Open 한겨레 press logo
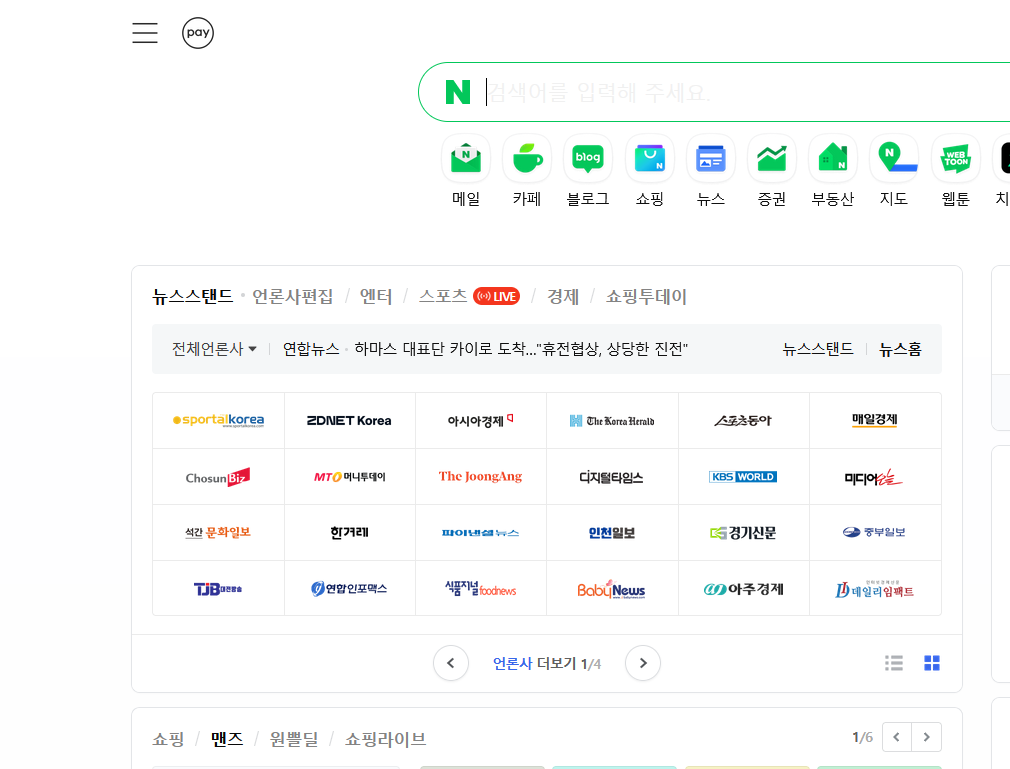The image size is (1010, 769). [350, 533]
